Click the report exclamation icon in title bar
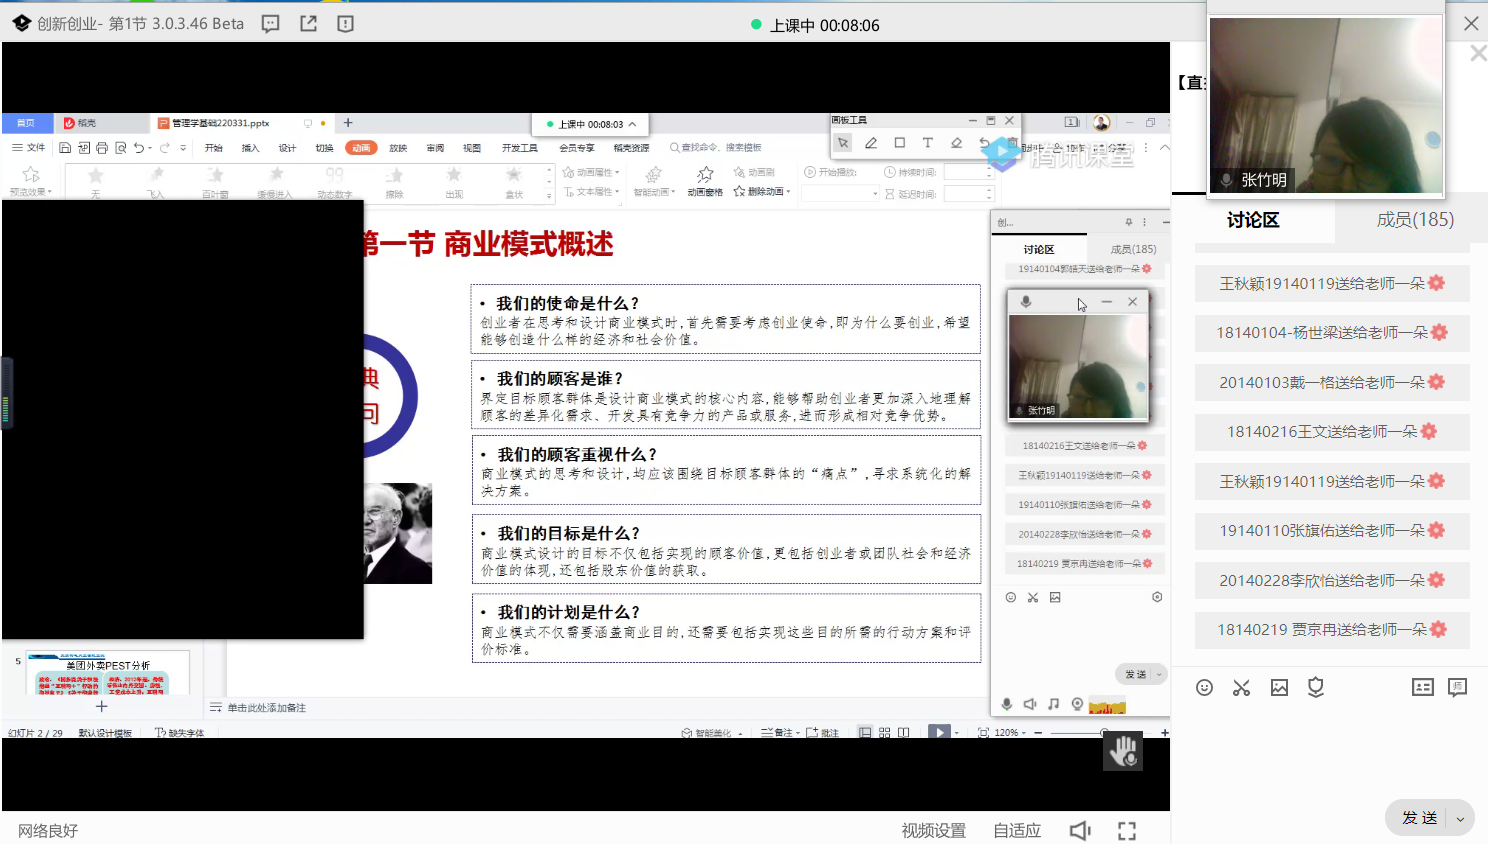This screenshot has width=1488, height=844. (x=345, y=24)
